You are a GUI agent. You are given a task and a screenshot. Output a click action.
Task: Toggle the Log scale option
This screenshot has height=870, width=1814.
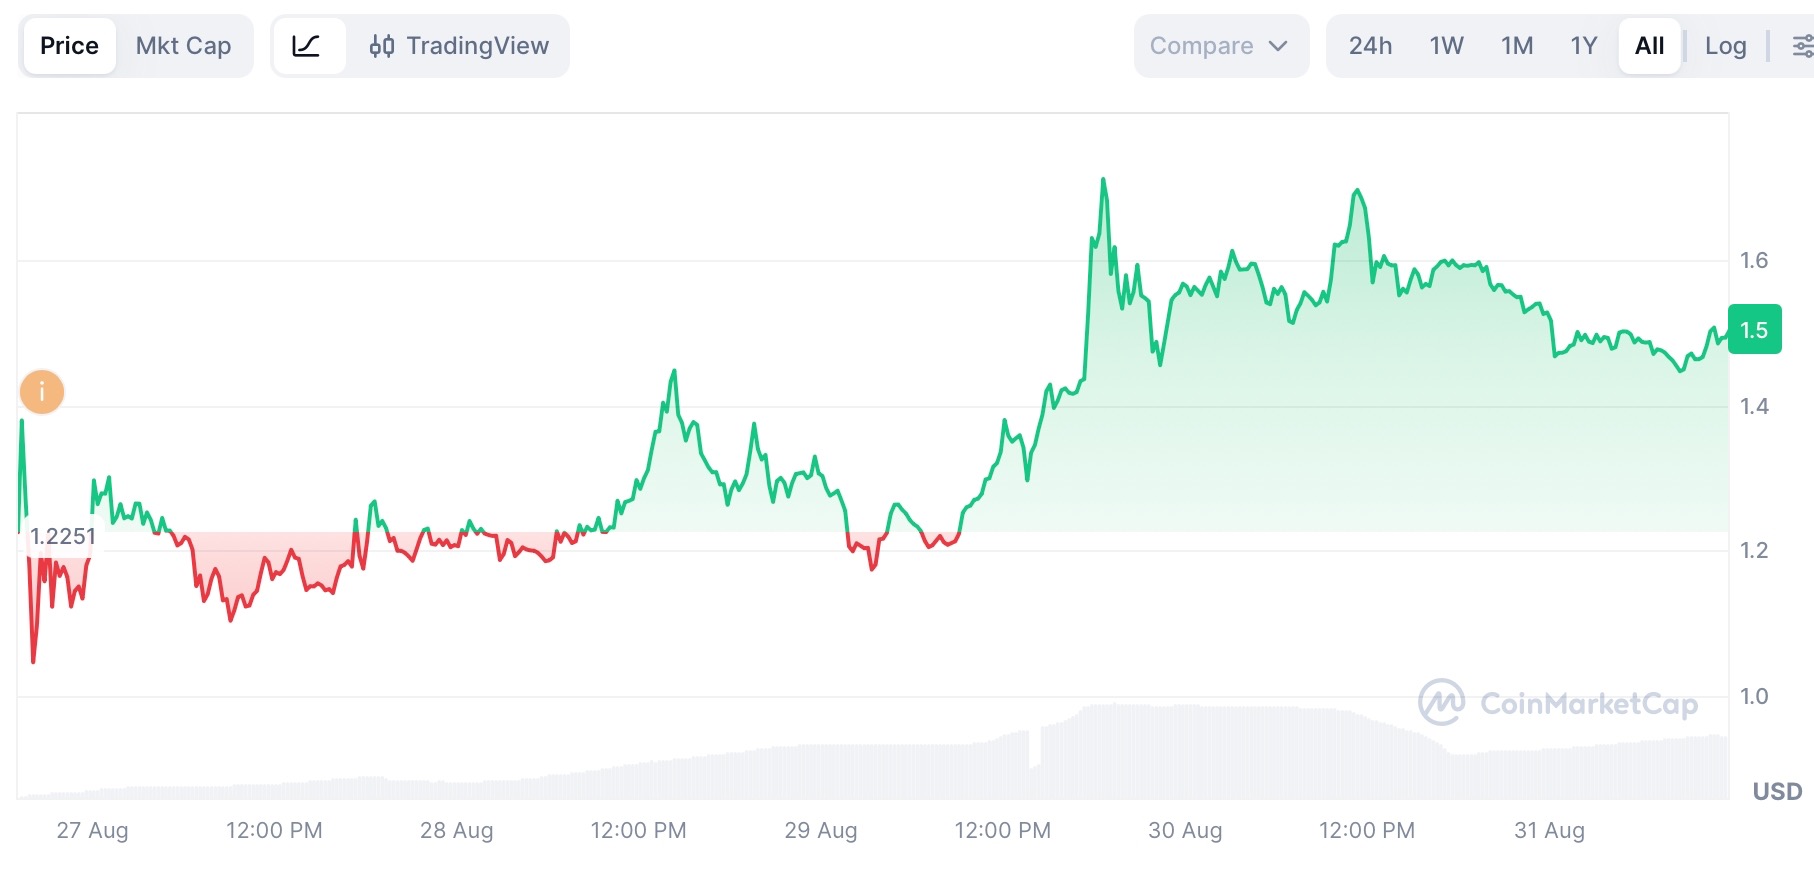(1725, 46)
